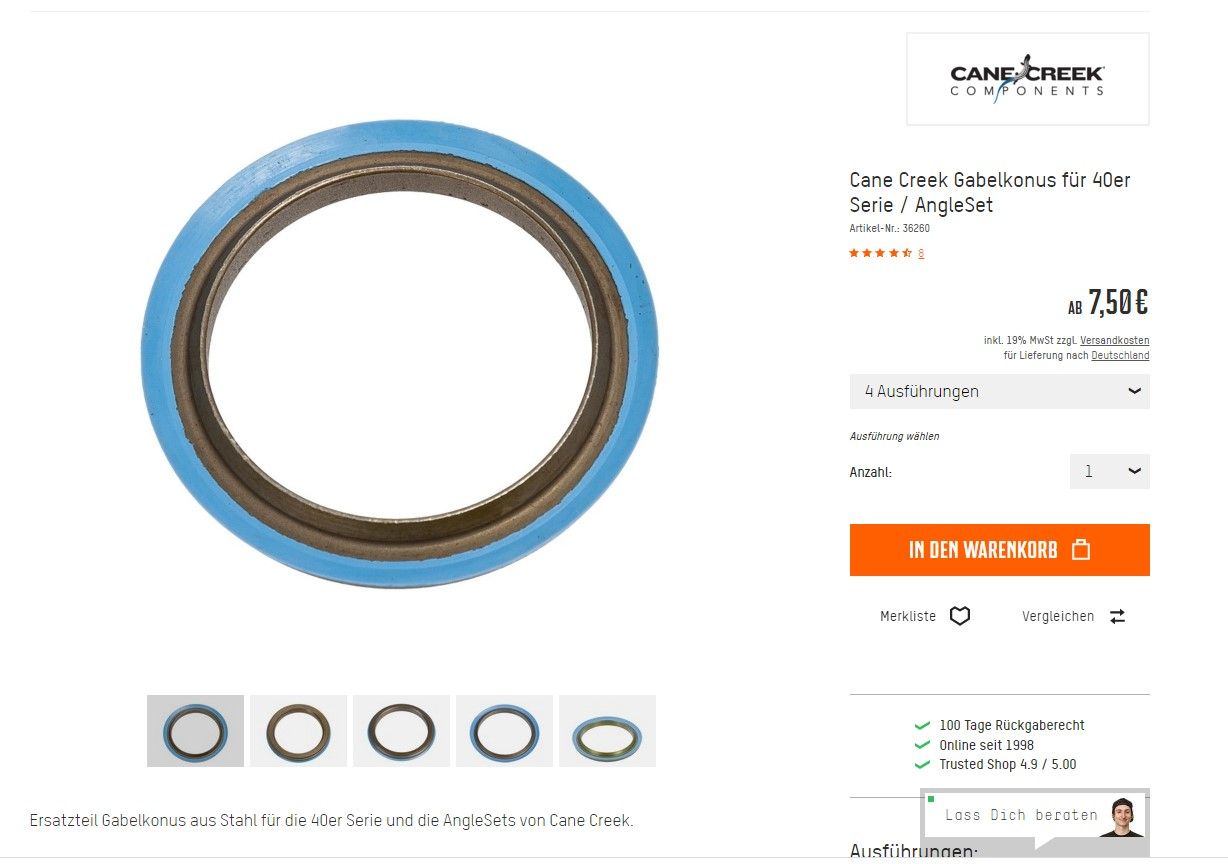Viewport: 1228px width, 864px height.
Task: Select the first blue ring thumbnail
Action: [x=195, y=731]
